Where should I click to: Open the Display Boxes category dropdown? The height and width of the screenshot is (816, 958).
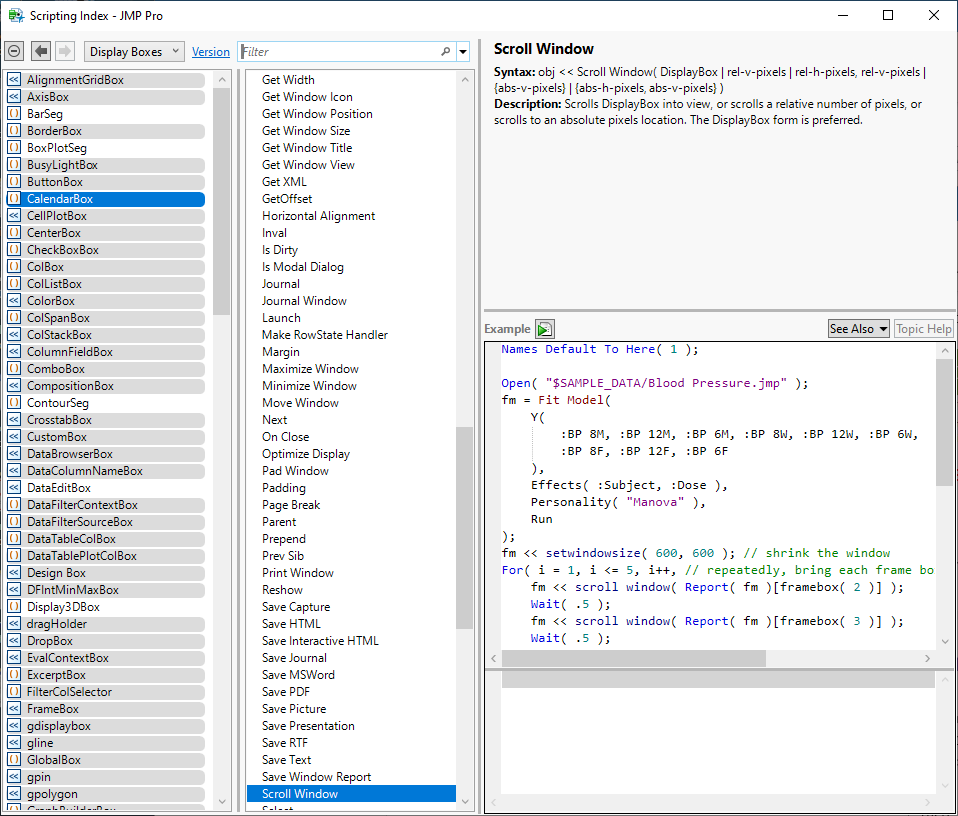(134, 51)
